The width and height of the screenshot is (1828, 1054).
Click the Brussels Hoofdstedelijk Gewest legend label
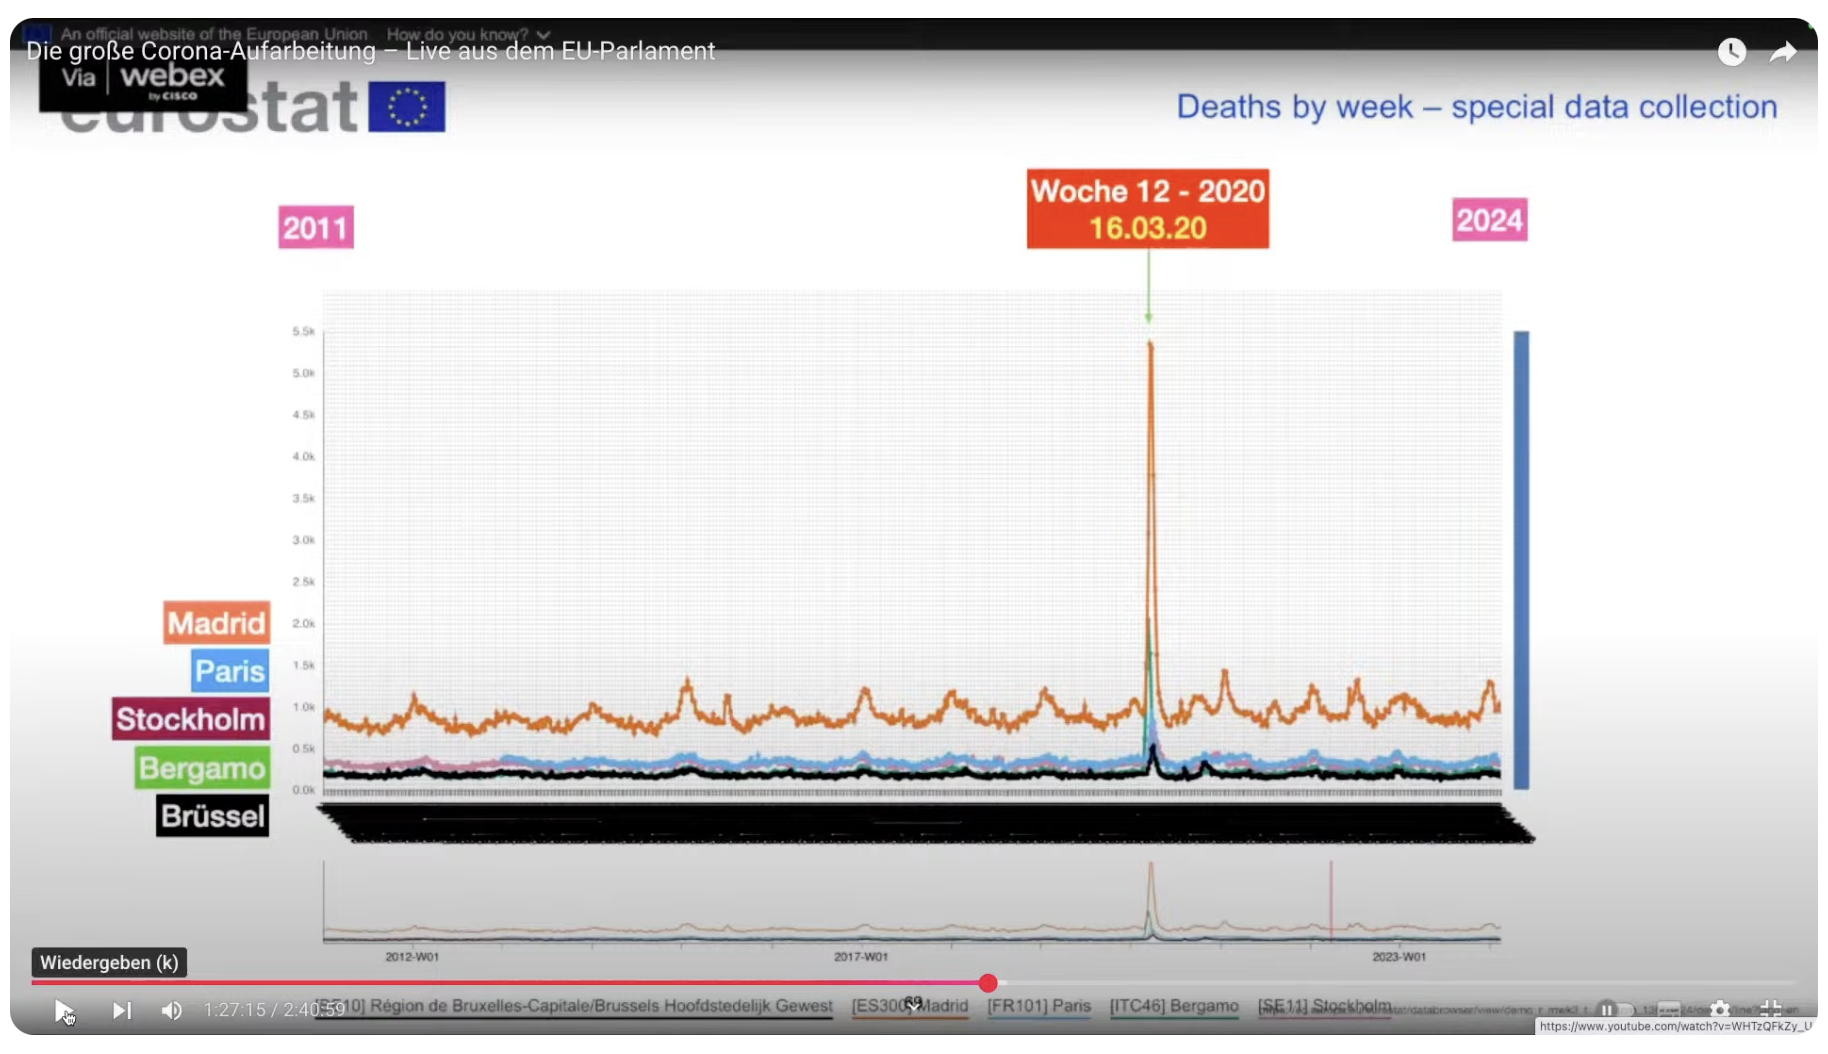pos(600,1006)
